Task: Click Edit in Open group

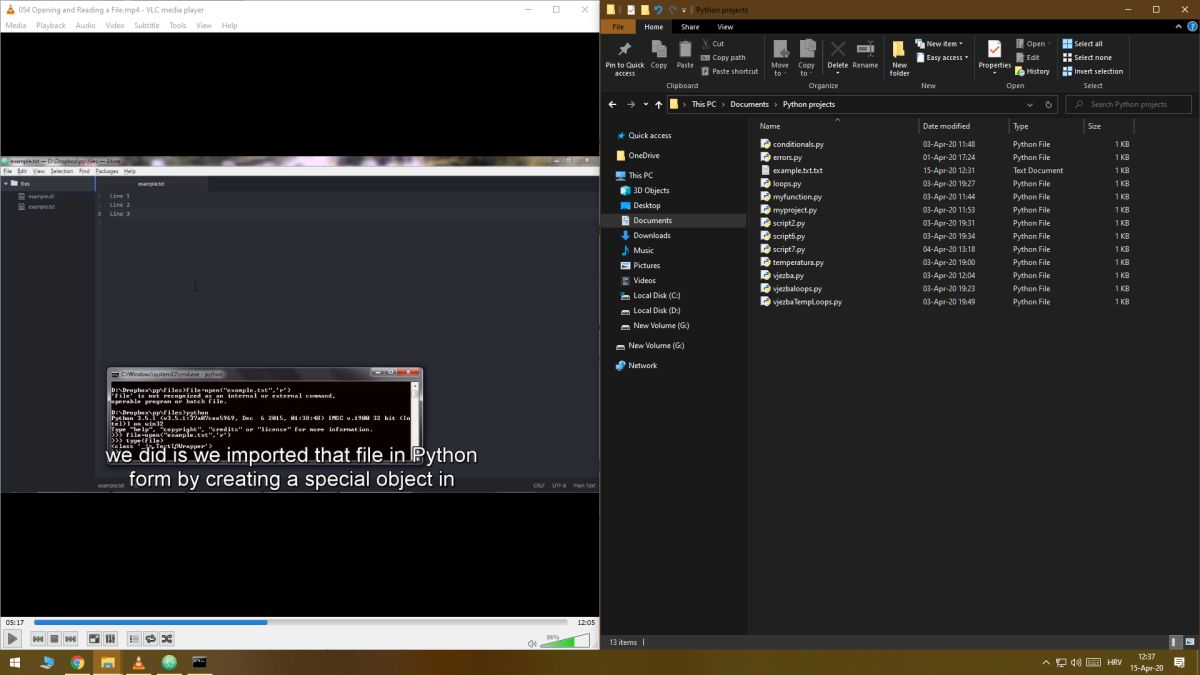Action: (1027, 57)
